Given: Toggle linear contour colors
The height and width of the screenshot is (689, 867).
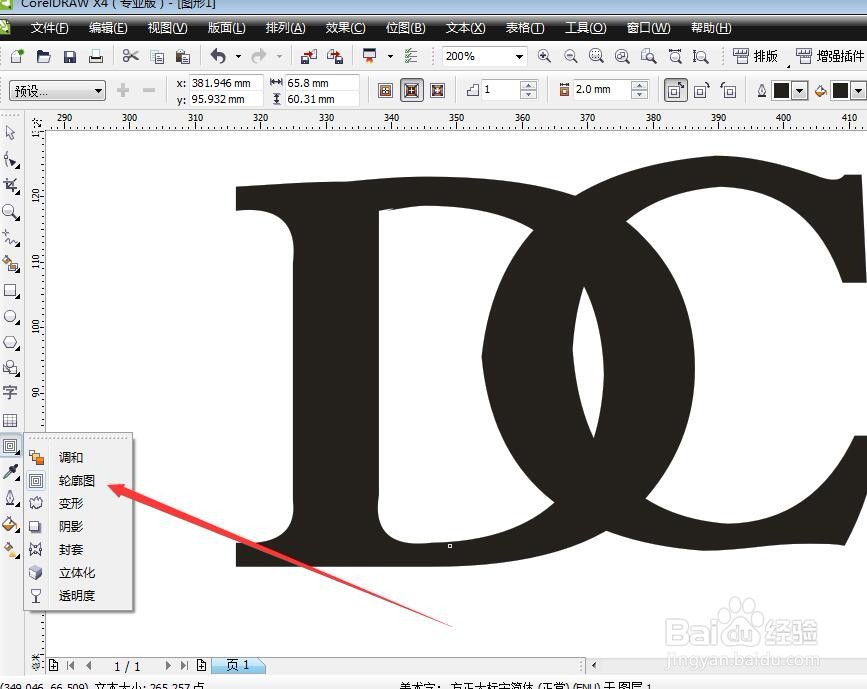Looking at the screenshot, I should (x=675, y=90).
